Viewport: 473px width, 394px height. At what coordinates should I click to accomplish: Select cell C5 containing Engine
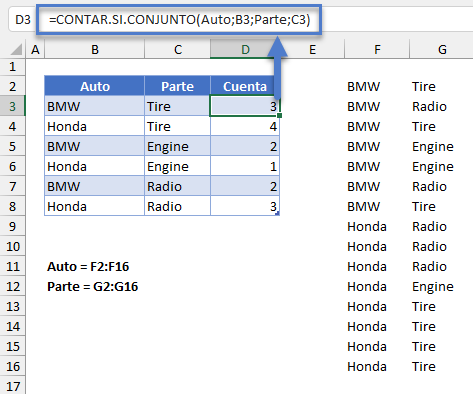click(x=177, y=146)
